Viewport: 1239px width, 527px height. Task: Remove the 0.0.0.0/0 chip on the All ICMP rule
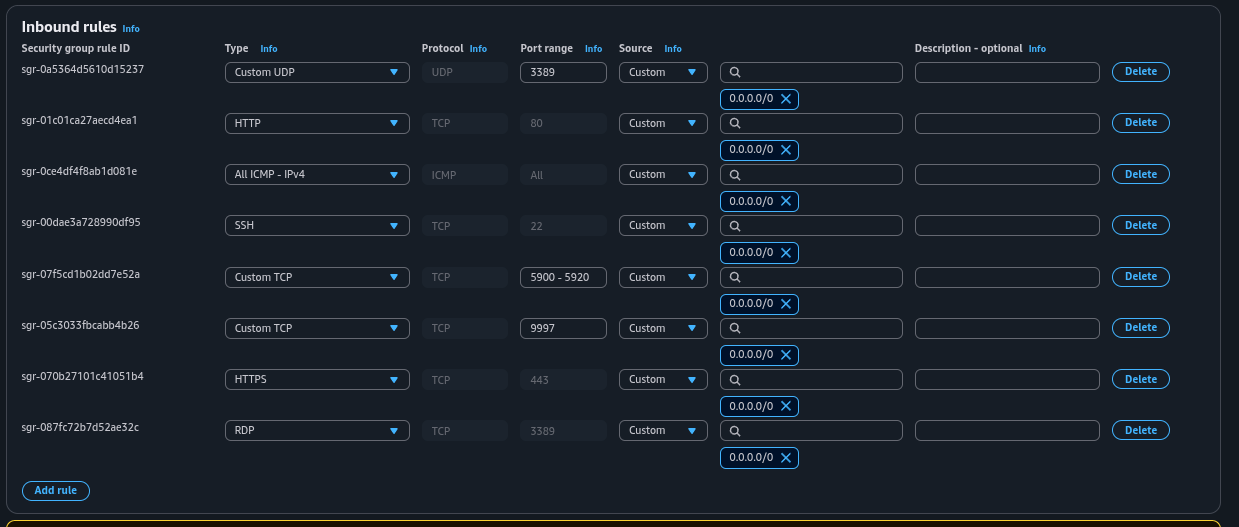(786, 201)
